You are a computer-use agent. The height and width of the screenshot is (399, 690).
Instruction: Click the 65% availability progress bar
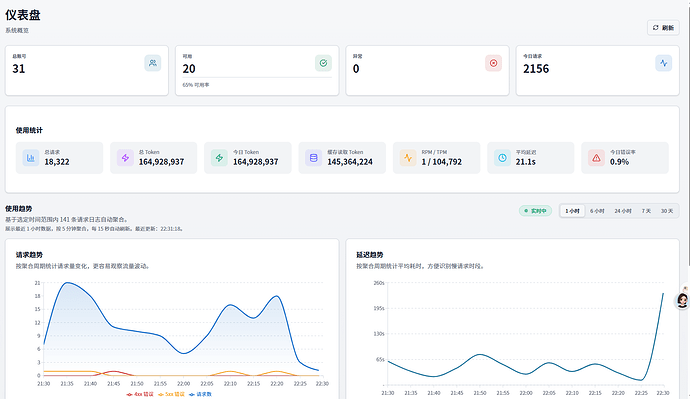click(257, 77)
